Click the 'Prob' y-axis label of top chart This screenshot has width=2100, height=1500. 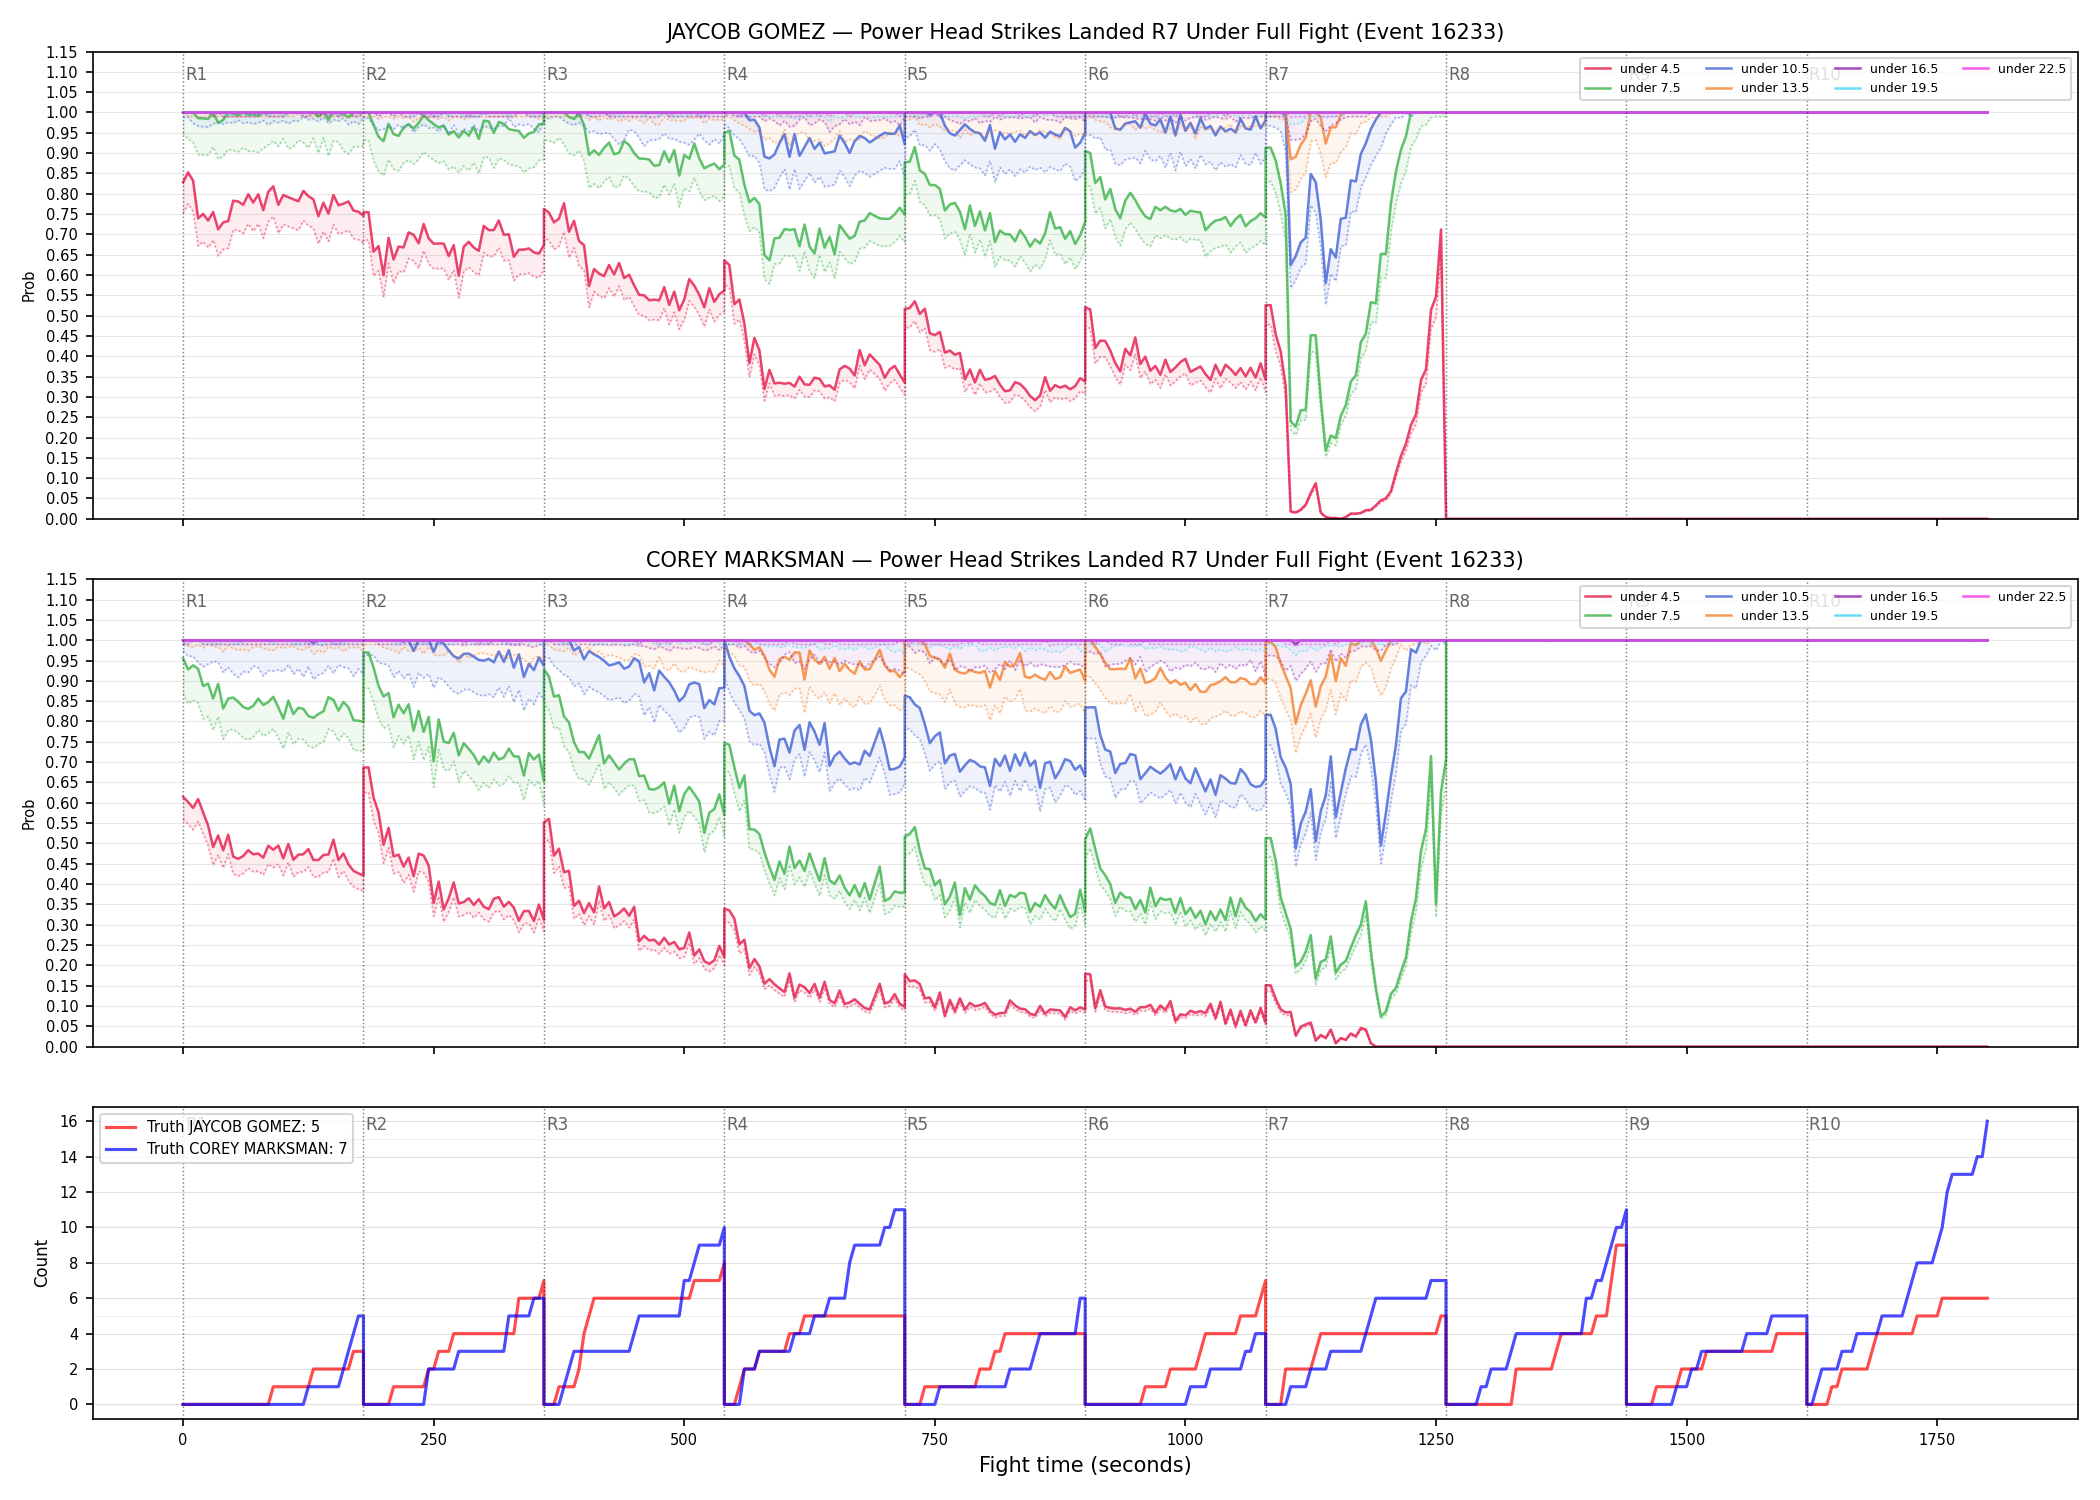tap(29, 286)
